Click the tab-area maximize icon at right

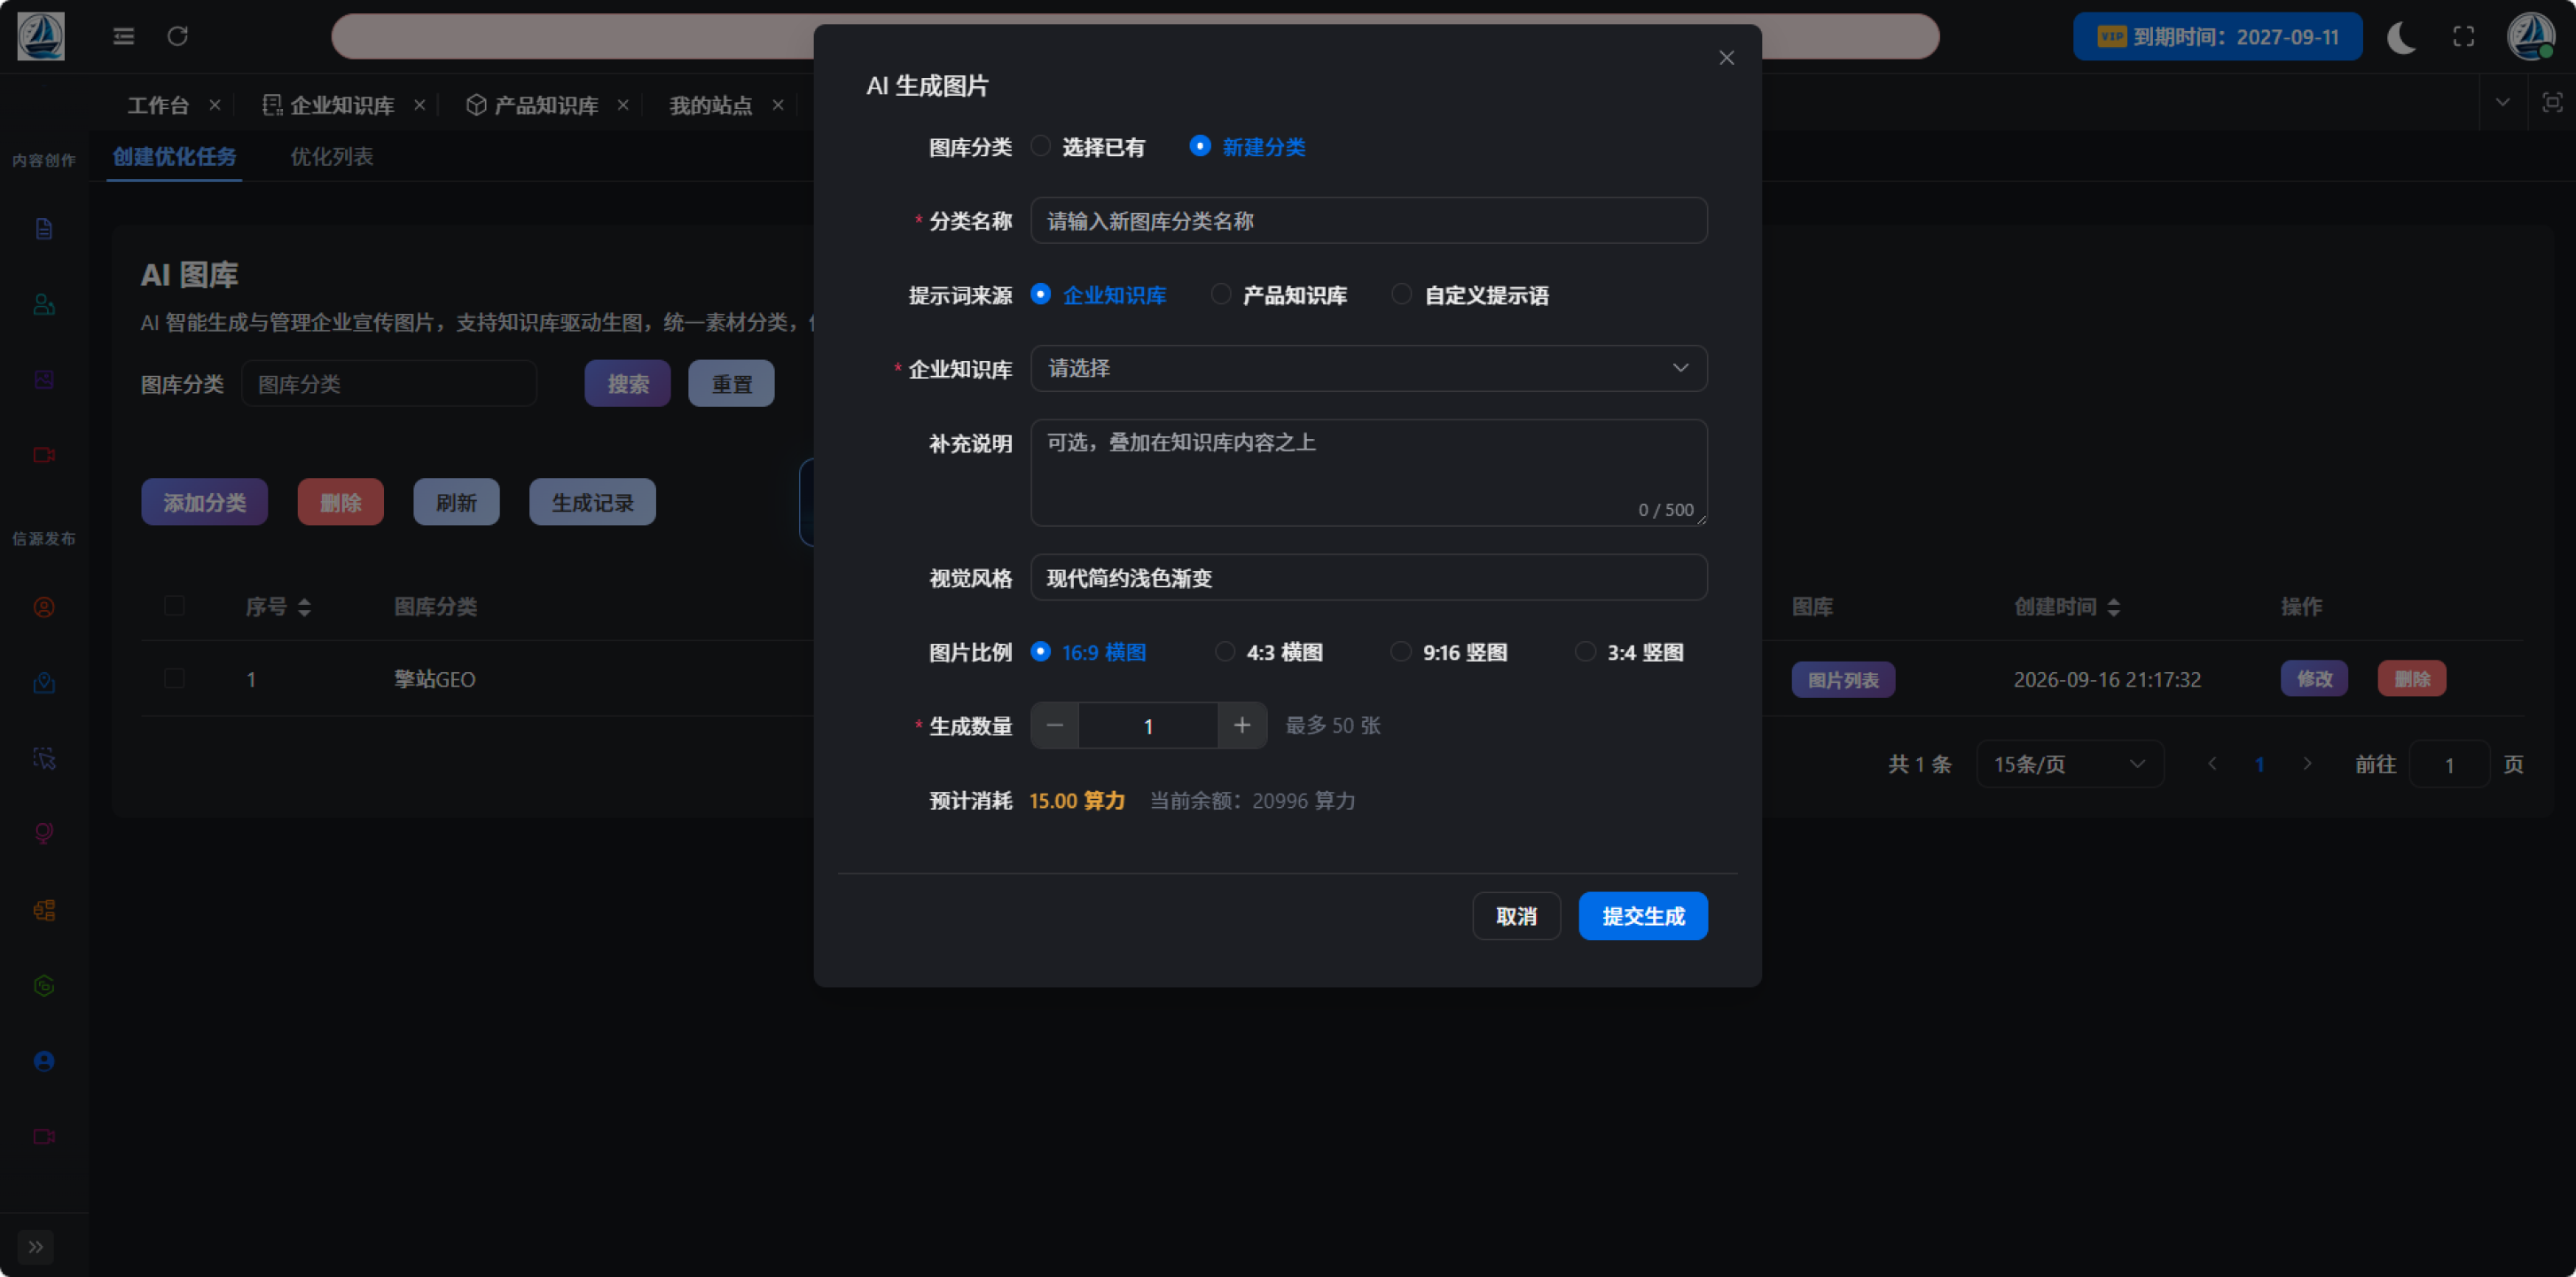pyautogui.click(x=2552, y=102)
